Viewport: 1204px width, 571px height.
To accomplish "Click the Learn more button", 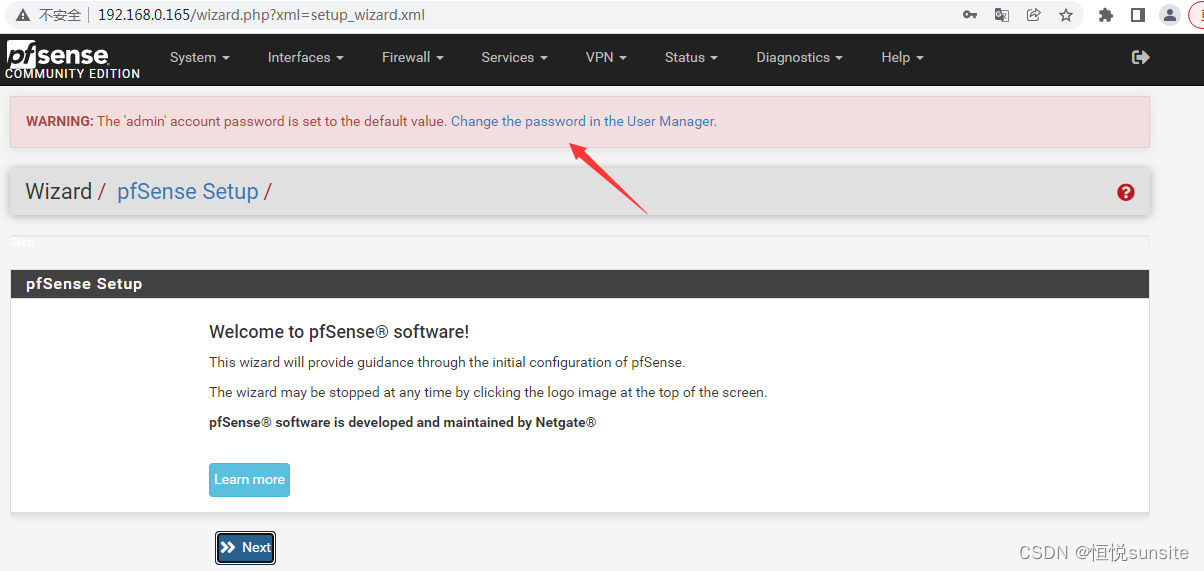I will click(249, 480).
